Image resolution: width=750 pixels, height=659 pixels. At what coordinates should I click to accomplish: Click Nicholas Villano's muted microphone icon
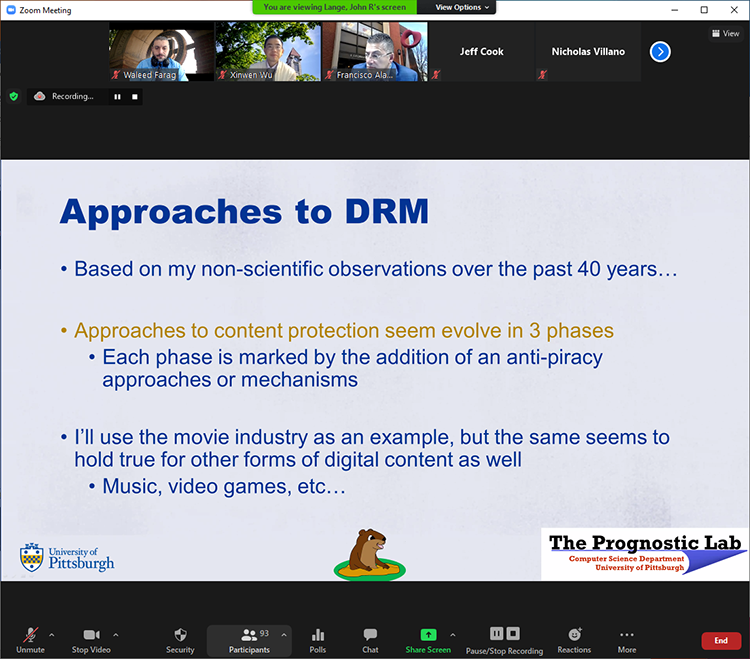[542, 75]
